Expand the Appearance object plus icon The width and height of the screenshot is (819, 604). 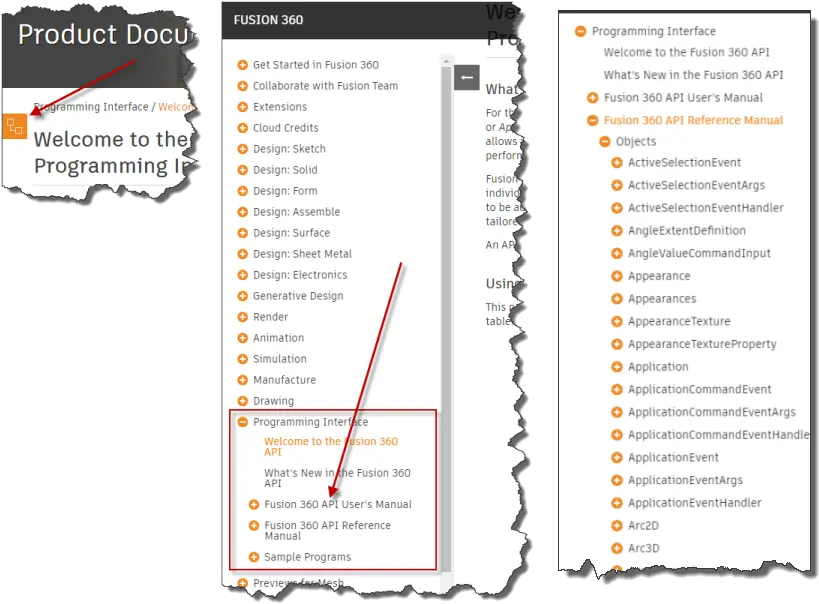coord(617,276)
